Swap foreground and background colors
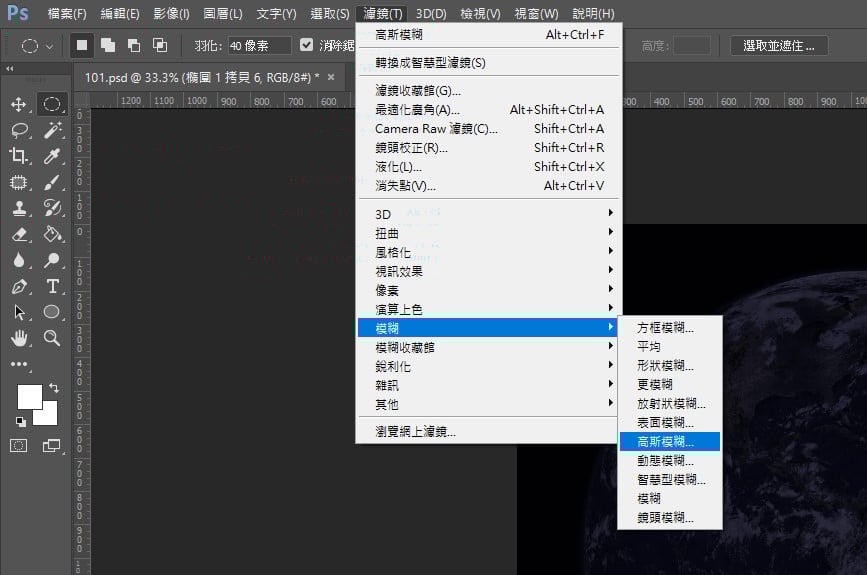The image size is (867, 575). click(x=53, y=387)
